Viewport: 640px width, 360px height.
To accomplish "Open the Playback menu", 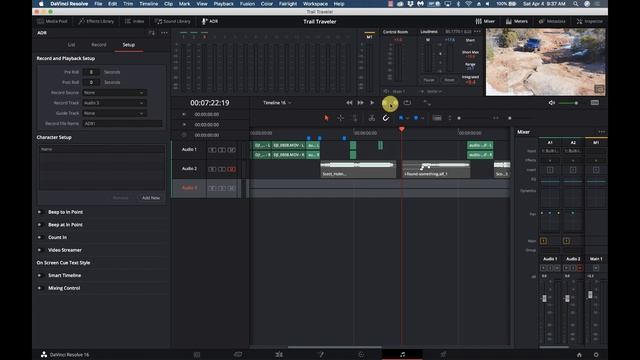I will 224,4.
